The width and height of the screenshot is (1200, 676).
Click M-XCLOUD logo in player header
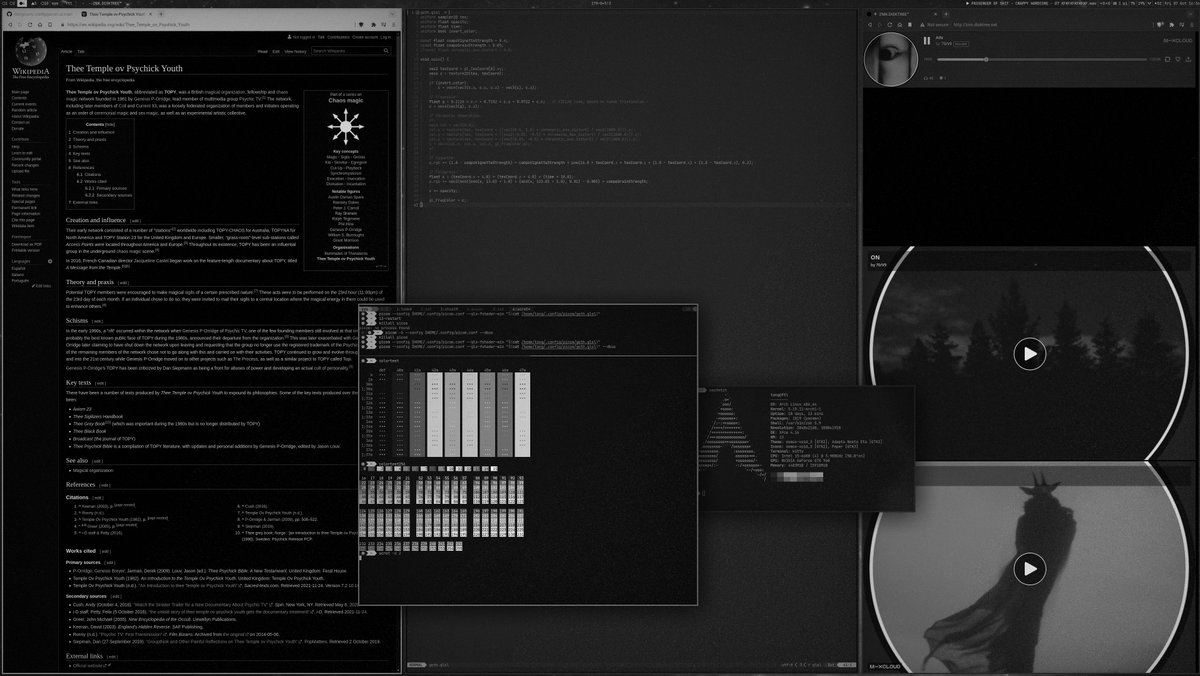pos(1177,41)
